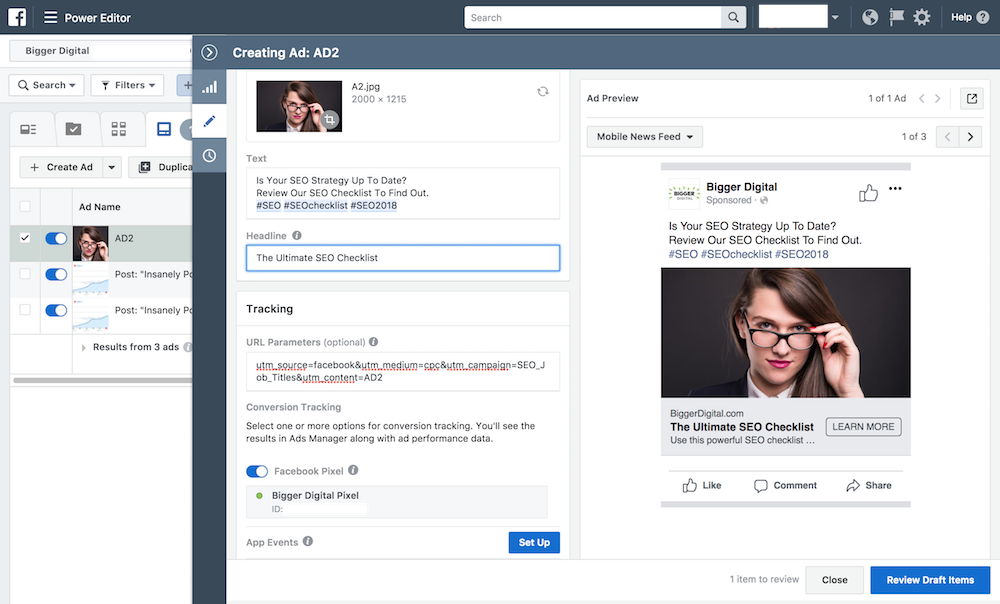Toggle the AD2 ad on/off switch
This screenshot has width=1000, height=604.
[x=56, y=239]
